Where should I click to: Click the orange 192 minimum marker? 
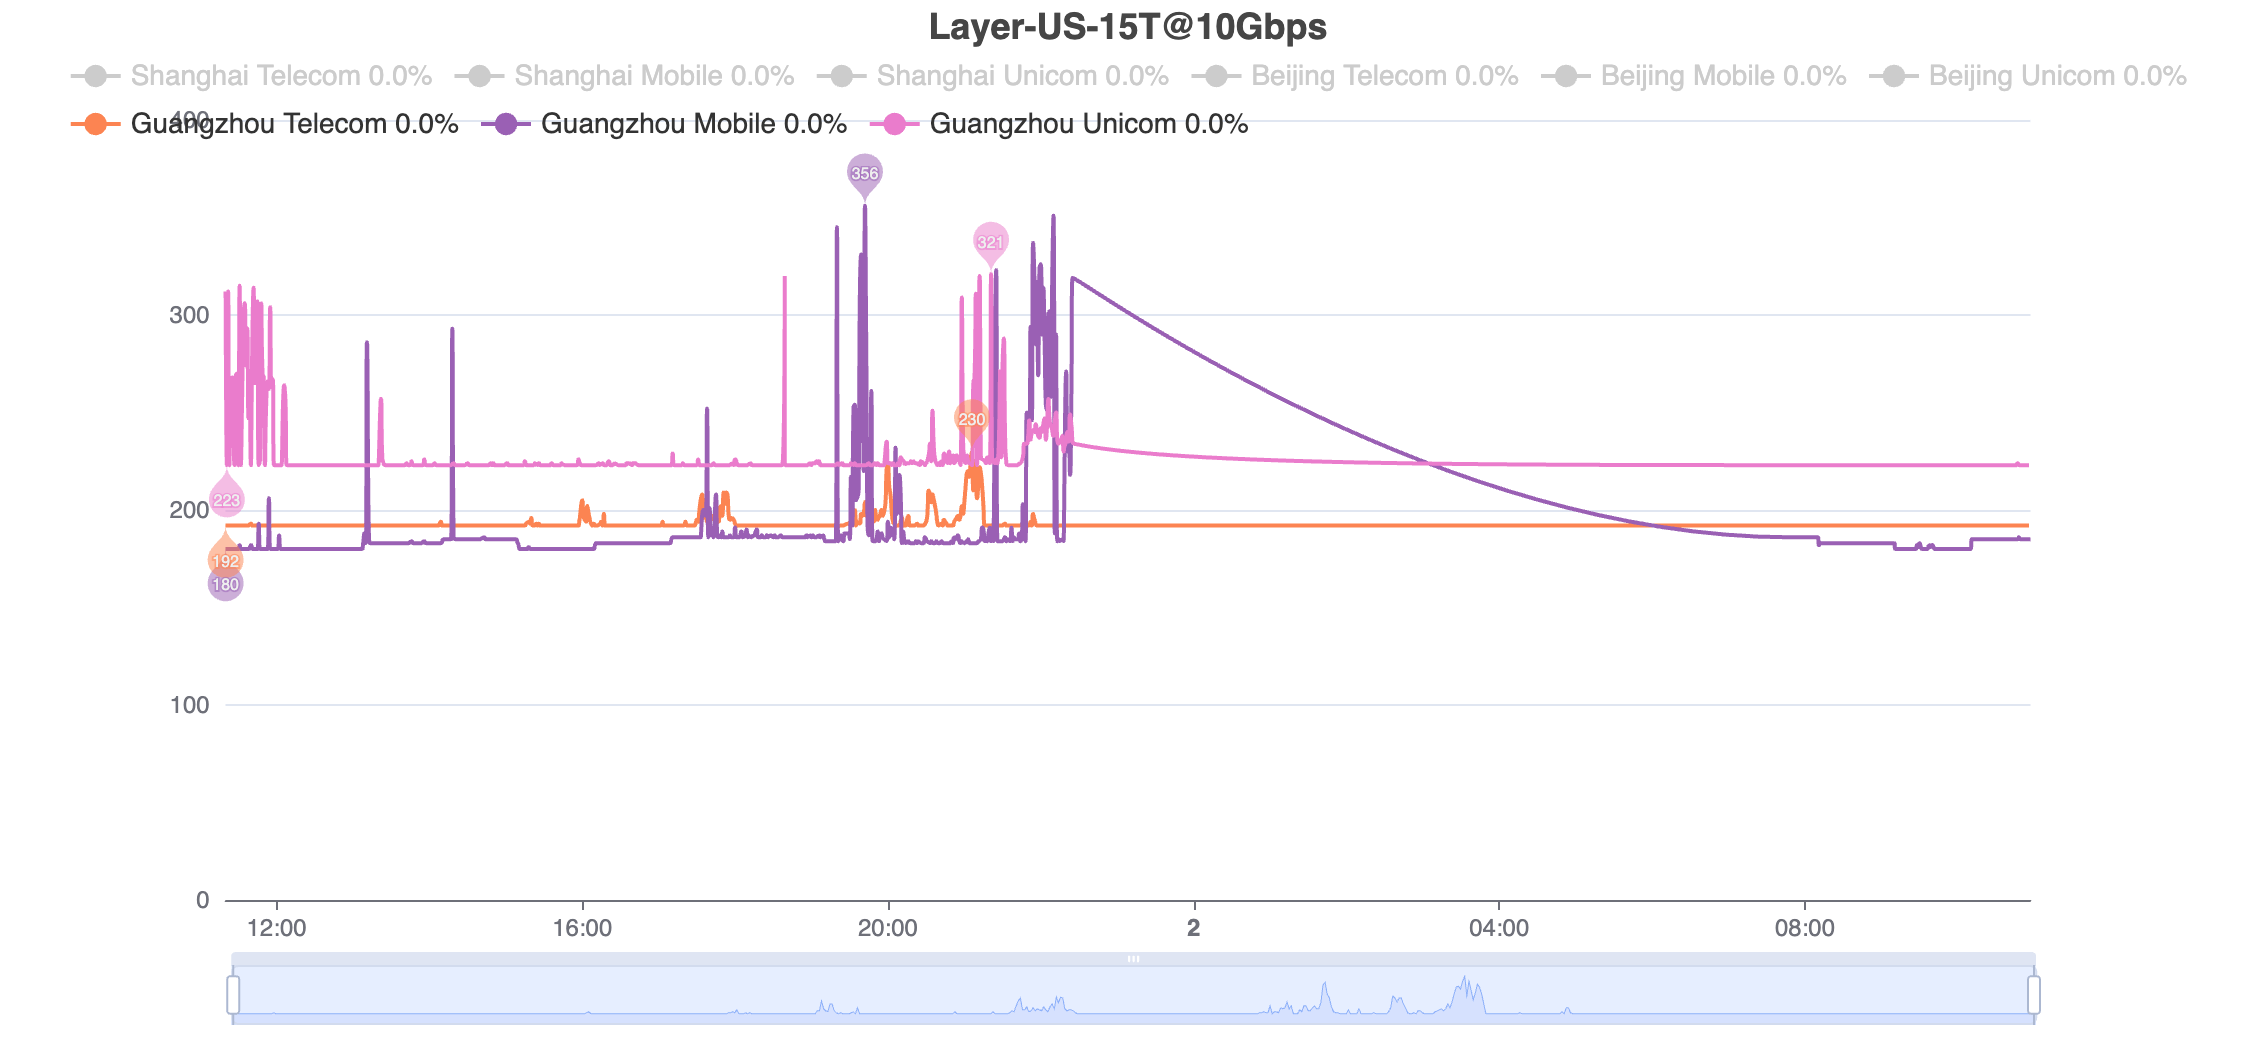225,558
